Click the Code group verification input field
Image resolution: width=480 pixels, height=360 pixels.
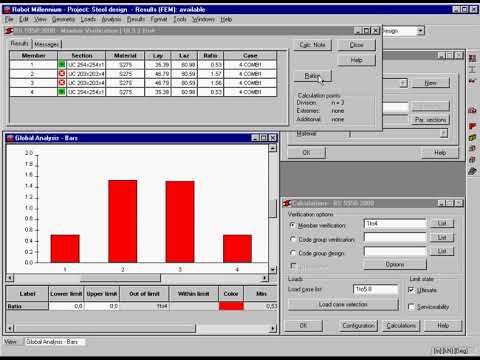point(395,237)
